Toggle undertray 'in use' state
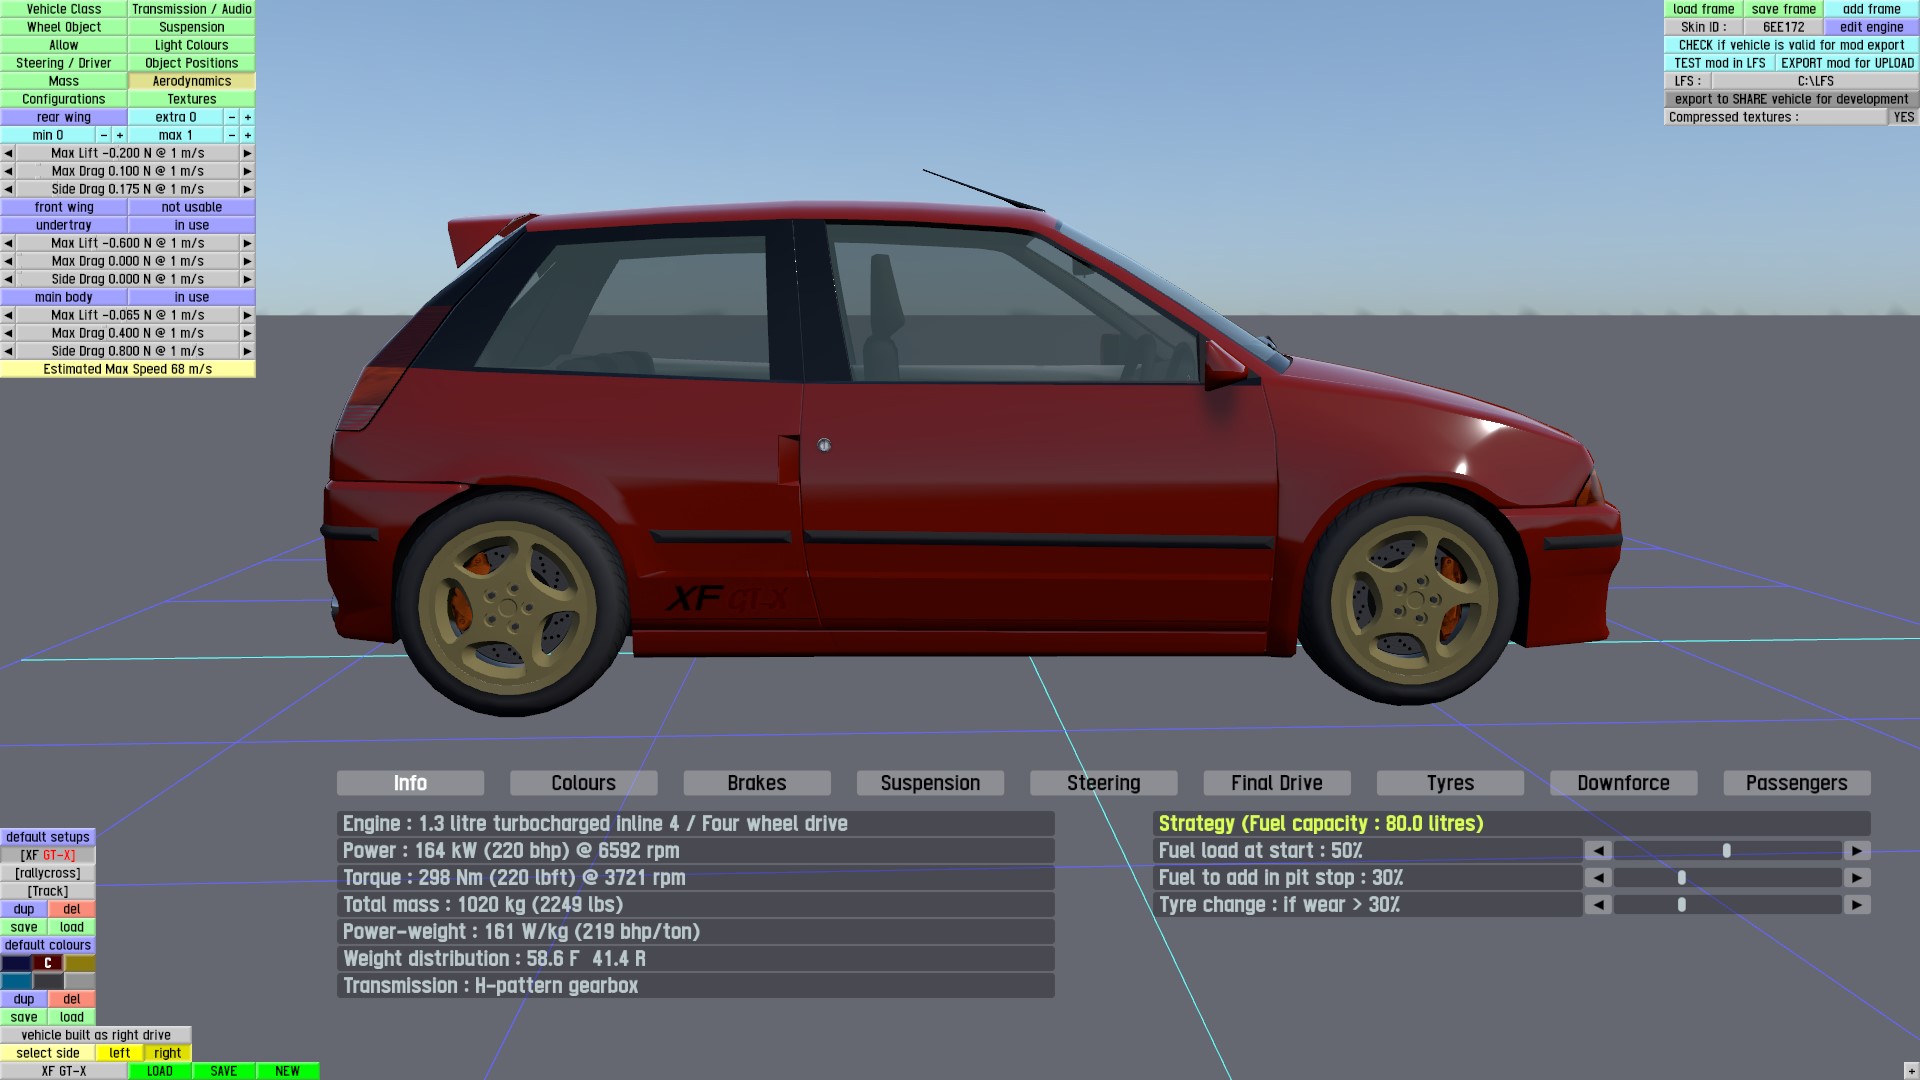Image resolution: width=1920 pixels, height=1080 pixels. tap(191, 225)
